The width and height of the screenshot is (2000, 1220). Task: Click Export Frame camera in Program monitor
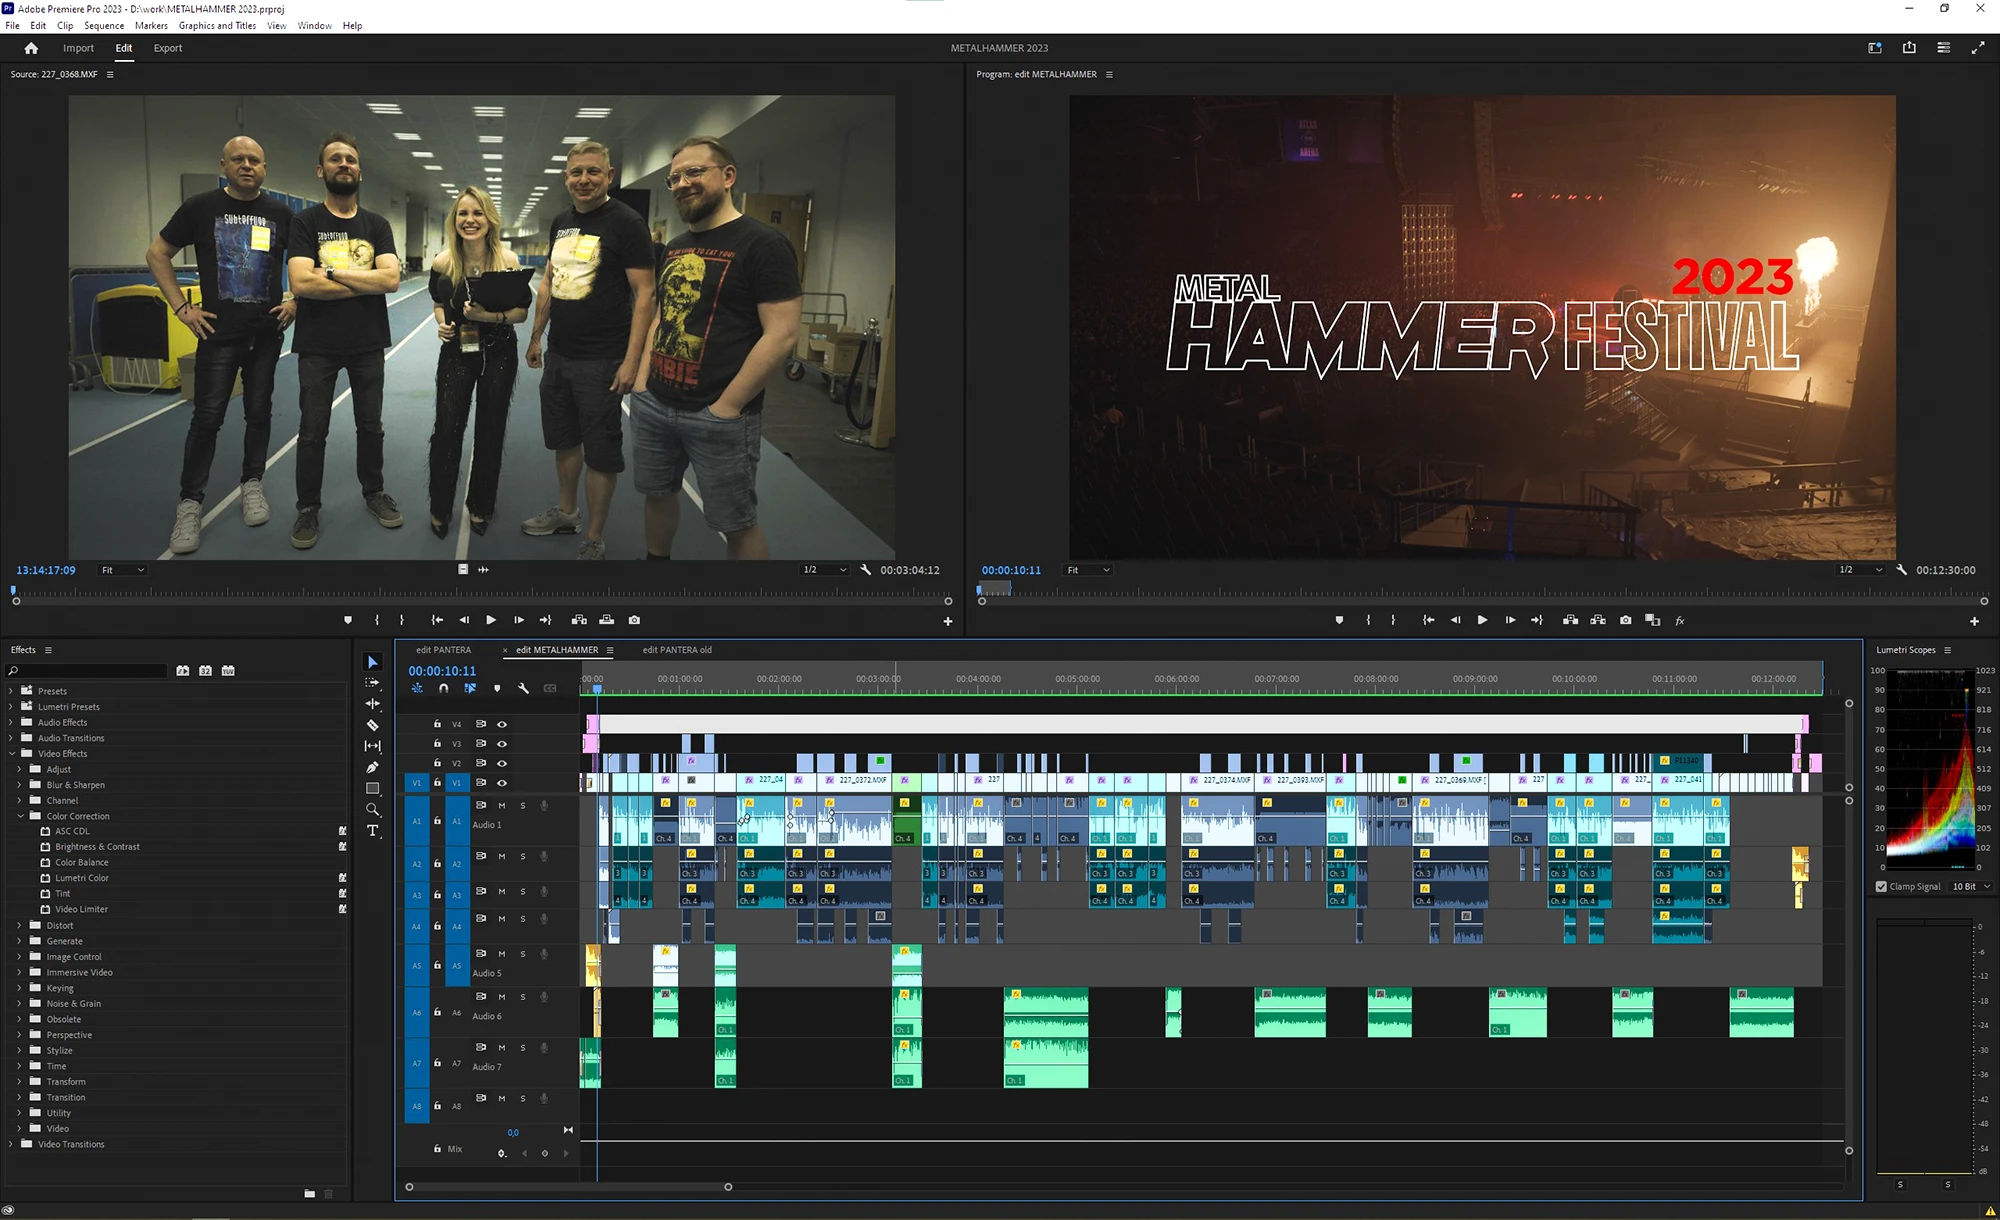point(1626,620)
